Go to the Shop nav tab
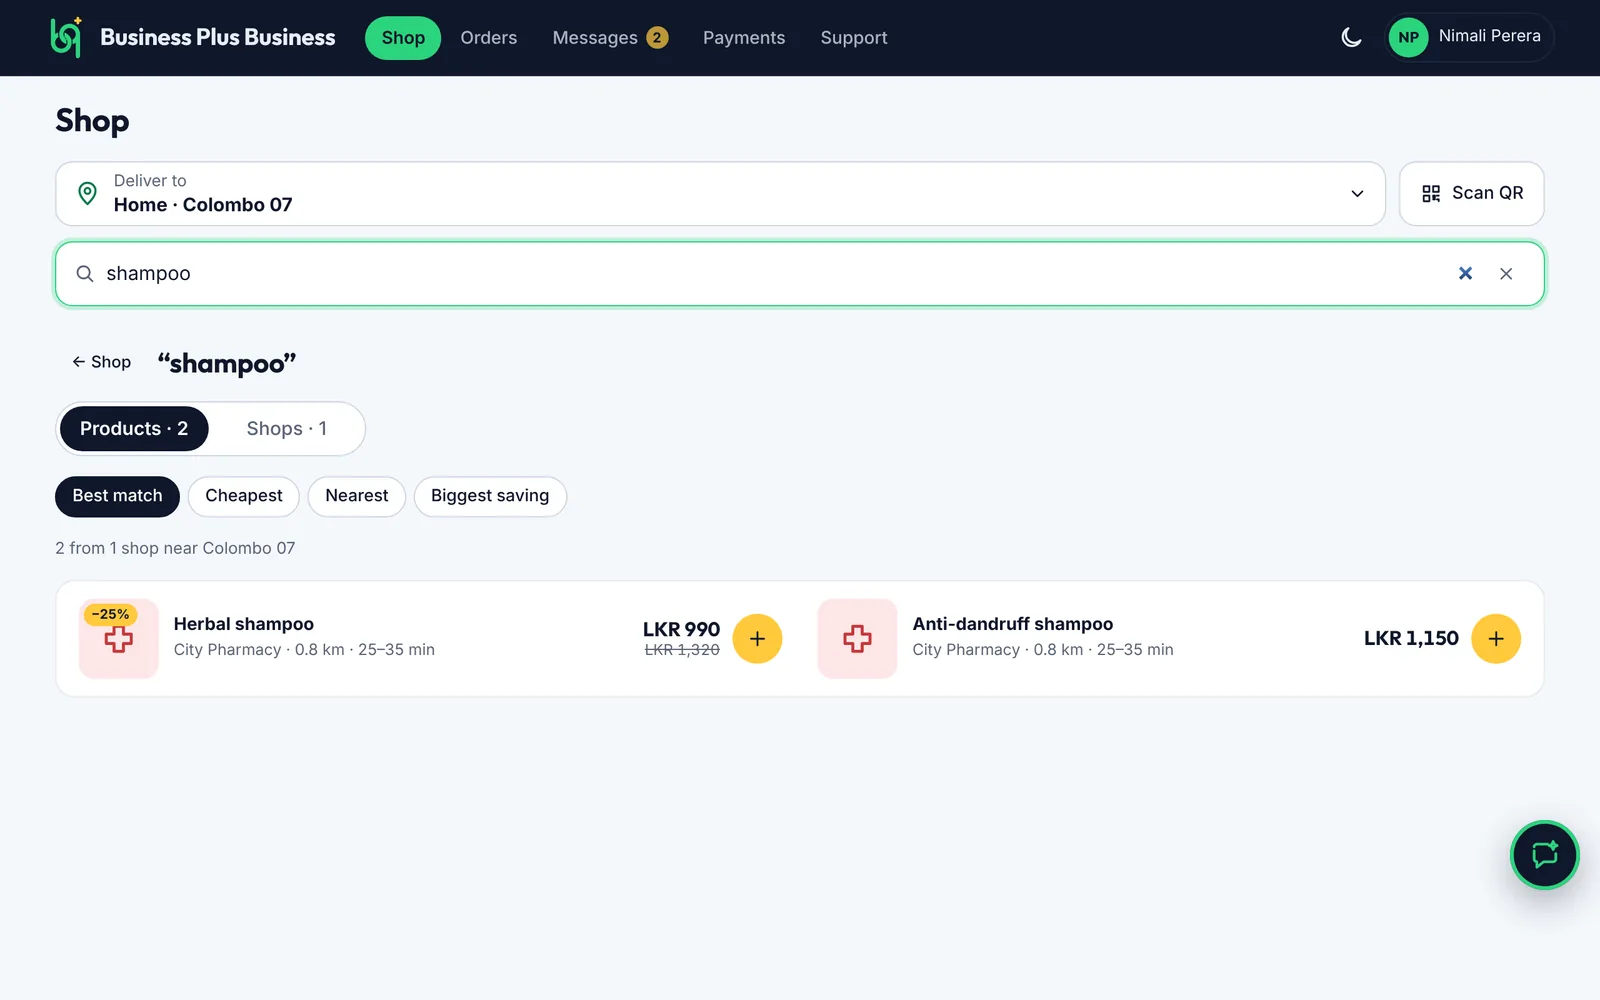Image resolution: width=1600 pixels, height=1000 pixels. point(403,38)
